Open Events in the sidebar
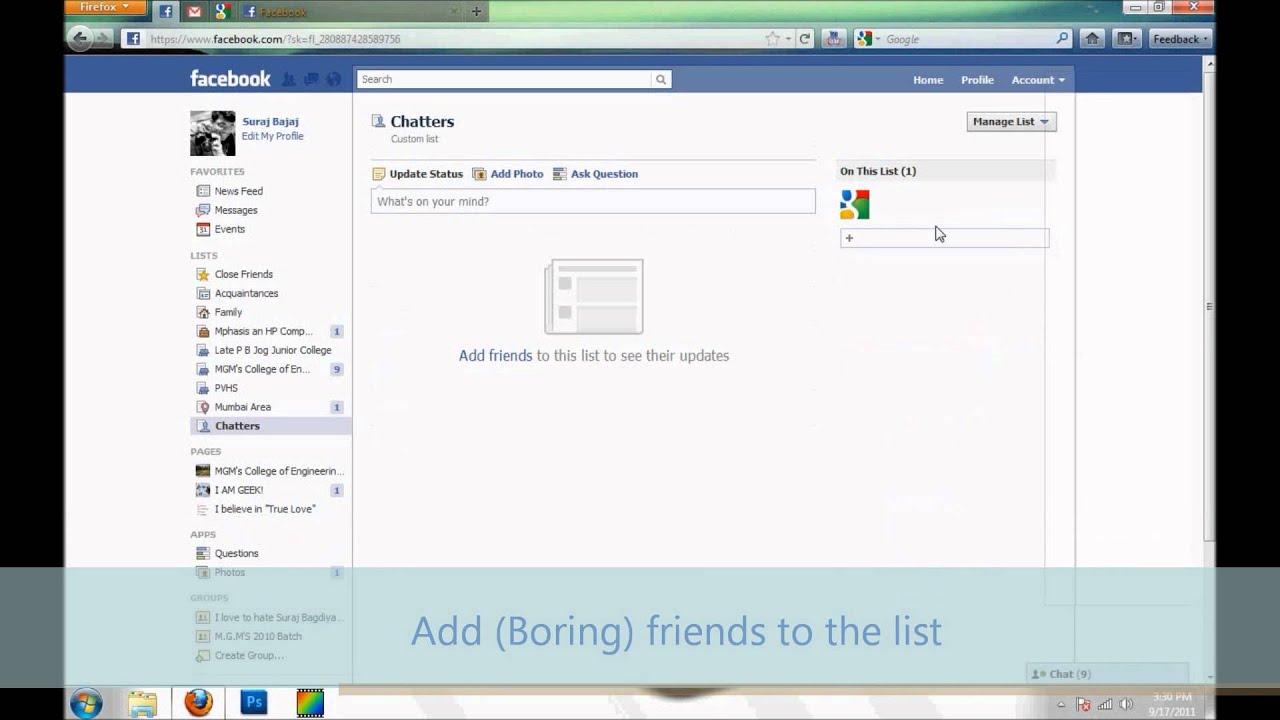The width and height of the screenshot is (1280, 720). [x=229, y=229]
